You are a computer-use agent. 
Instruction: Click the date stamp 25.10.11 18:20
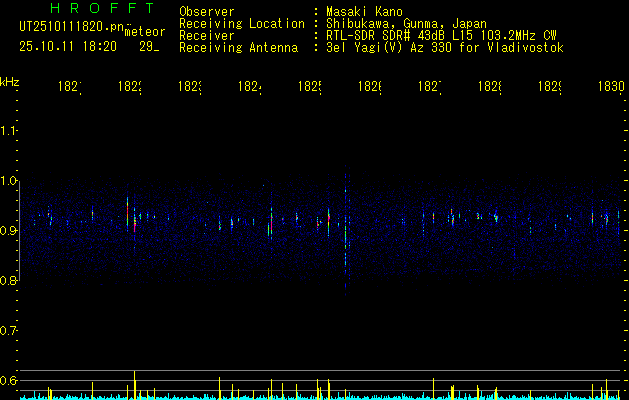[68, 47]
